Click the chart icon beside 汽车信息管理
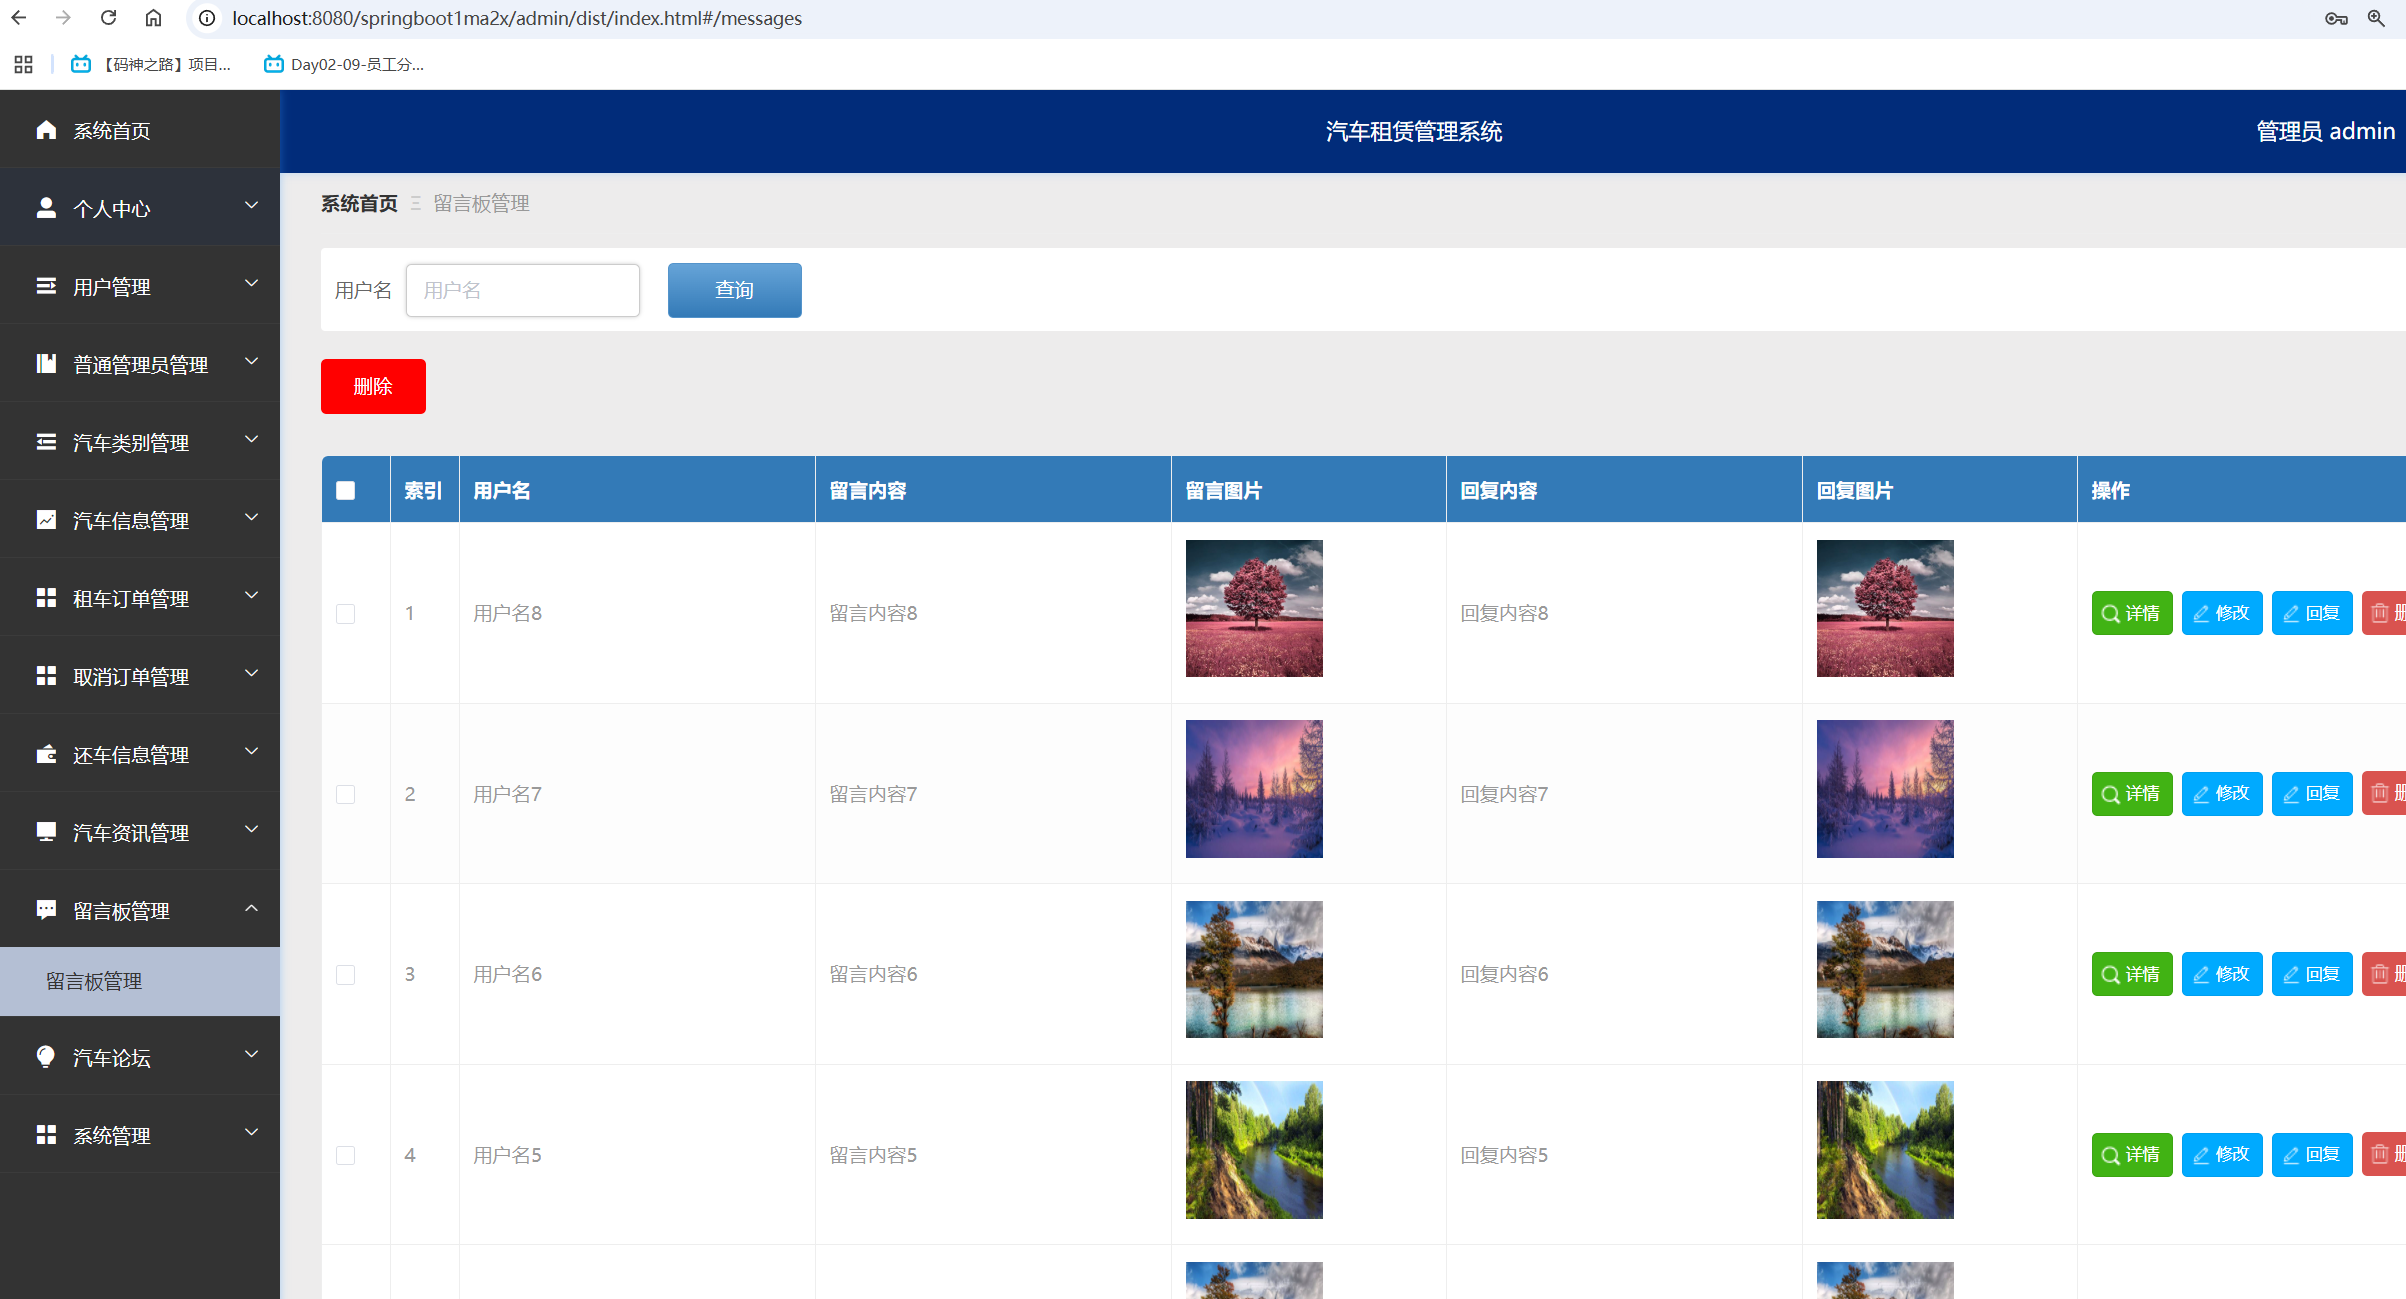Viewport: 2406px width, 1299px height. click(46, 520)
